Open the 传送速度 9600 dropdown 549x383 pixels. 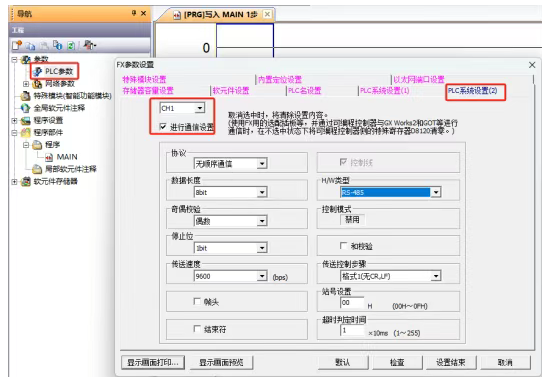coord(262,276)
